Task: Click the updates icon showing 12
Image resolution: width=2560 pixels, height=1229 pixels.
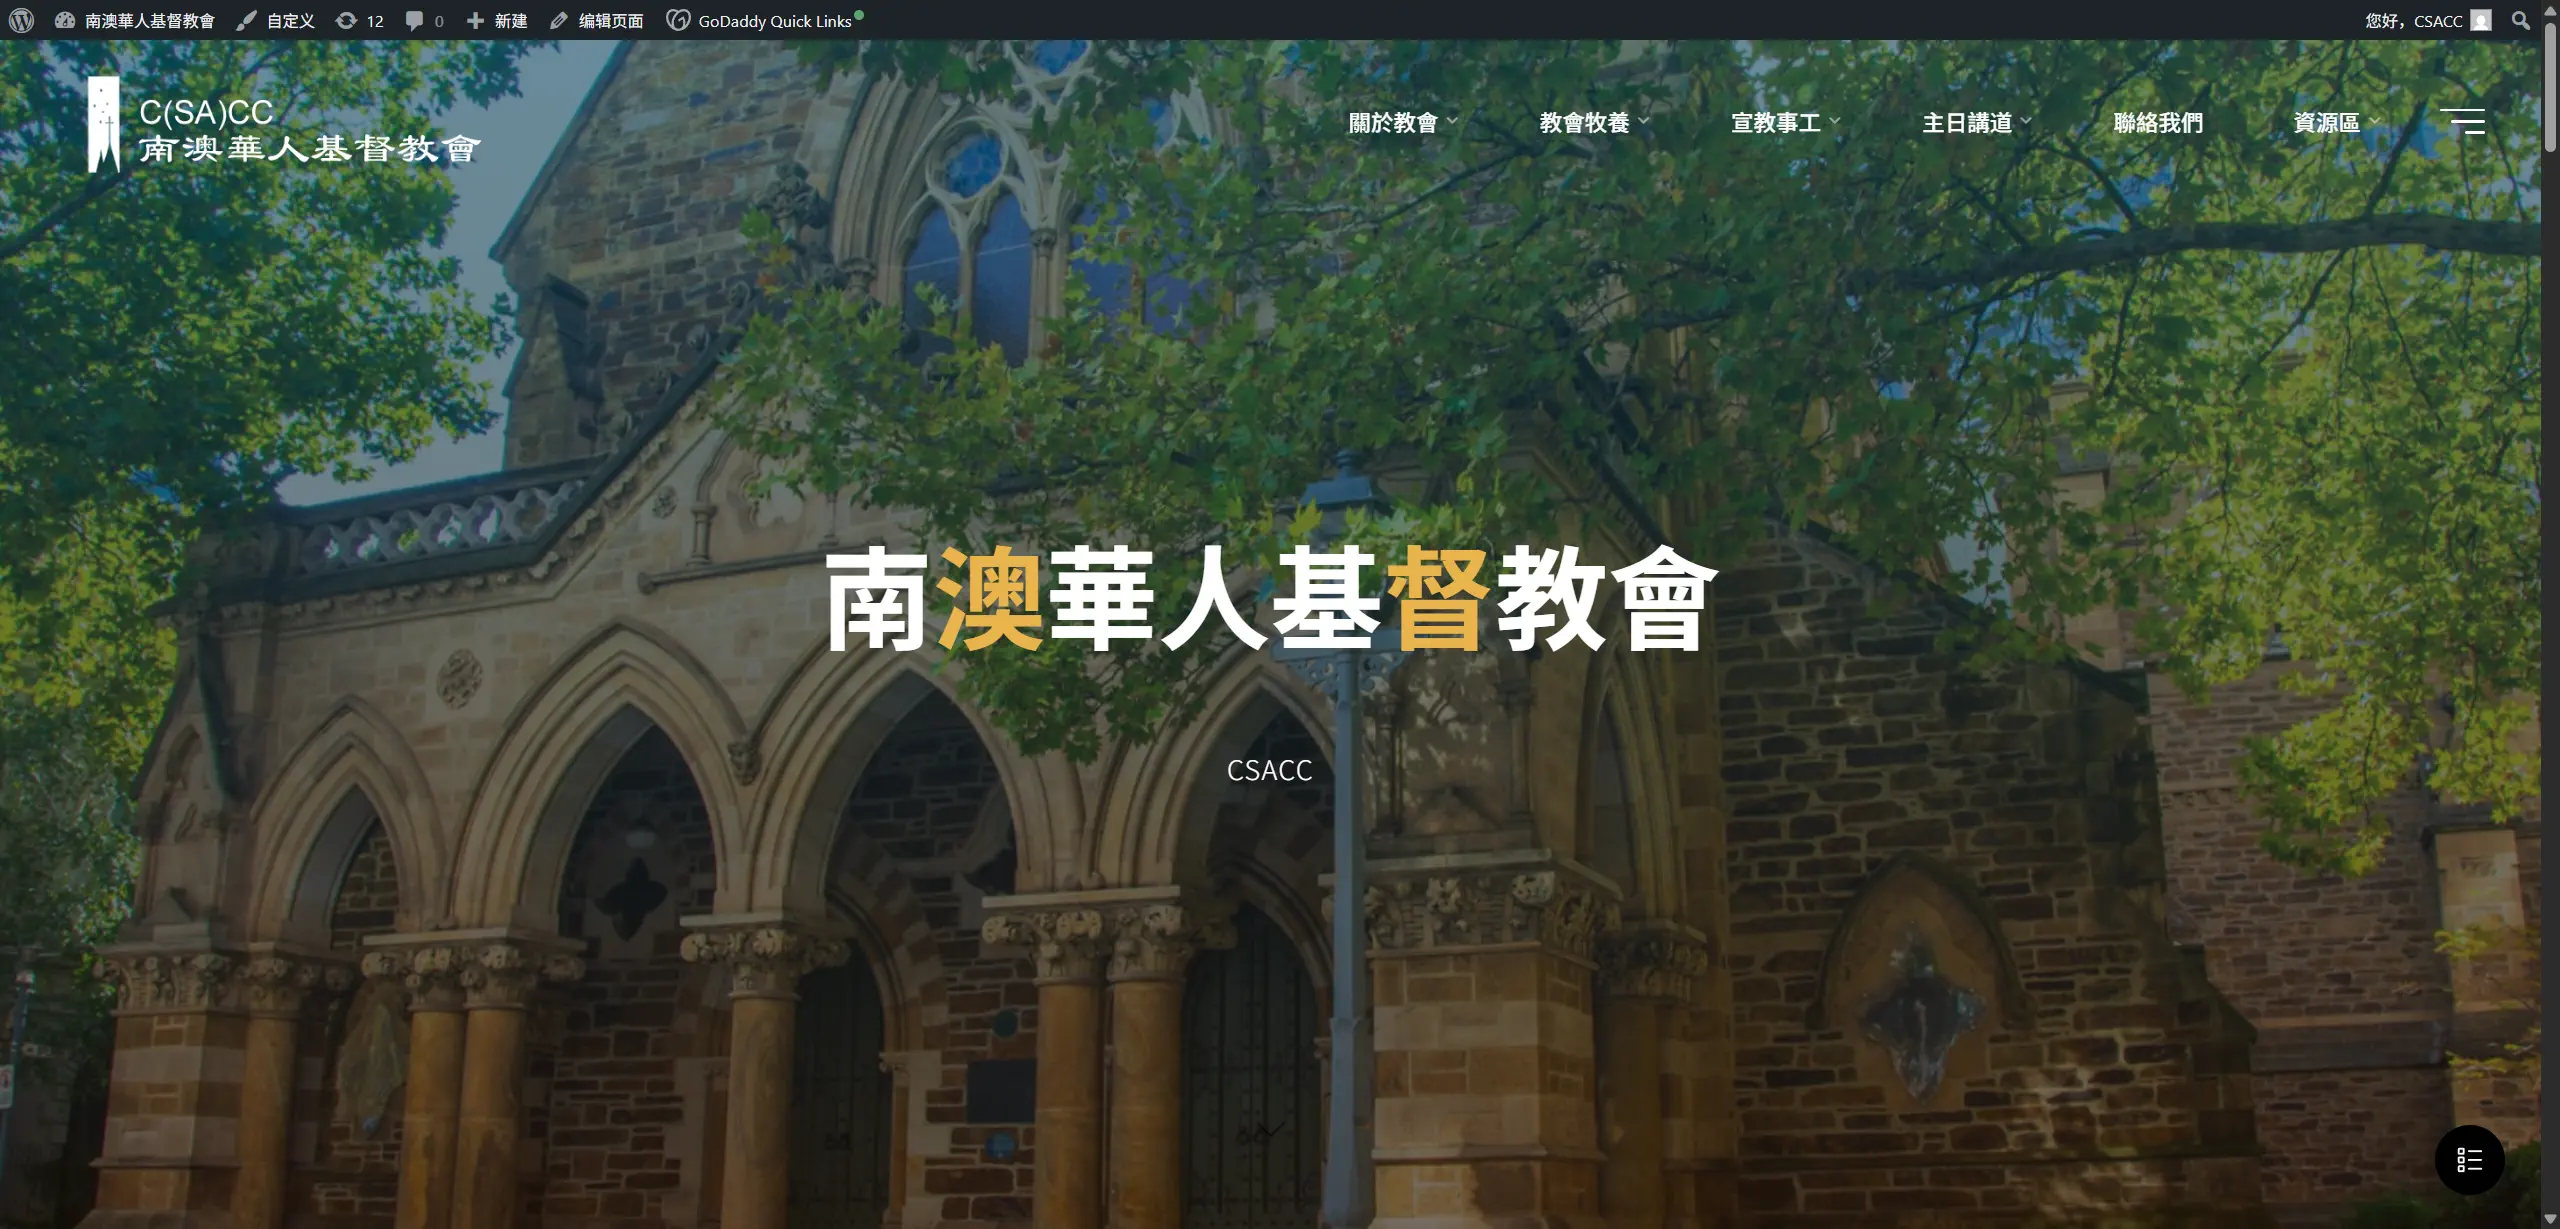Action: [x=357, y=20]
